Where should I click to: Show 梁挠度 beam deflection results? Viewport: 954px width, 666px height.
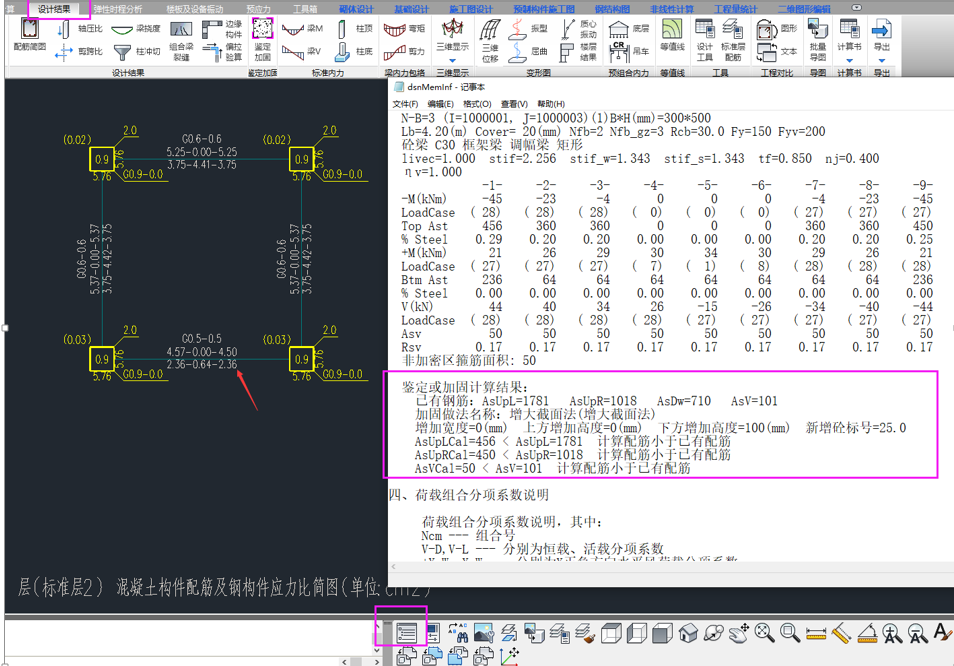coord(136,29)
